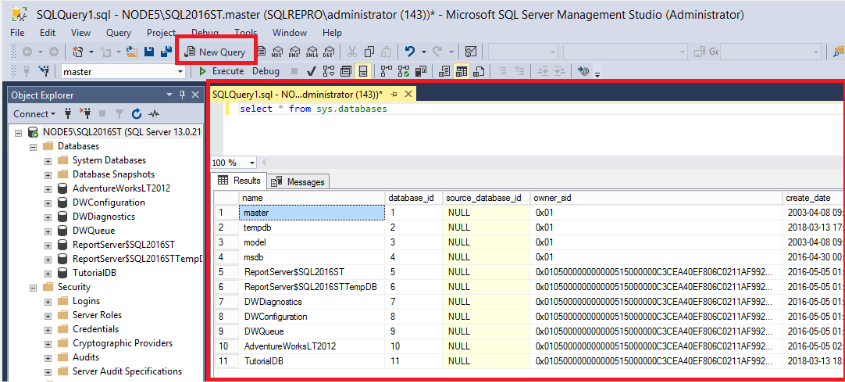The height and width of the screenshot is (382, 845).
Task: Click the Refresh icon in Object Explorer
Action: pos(137,114)
